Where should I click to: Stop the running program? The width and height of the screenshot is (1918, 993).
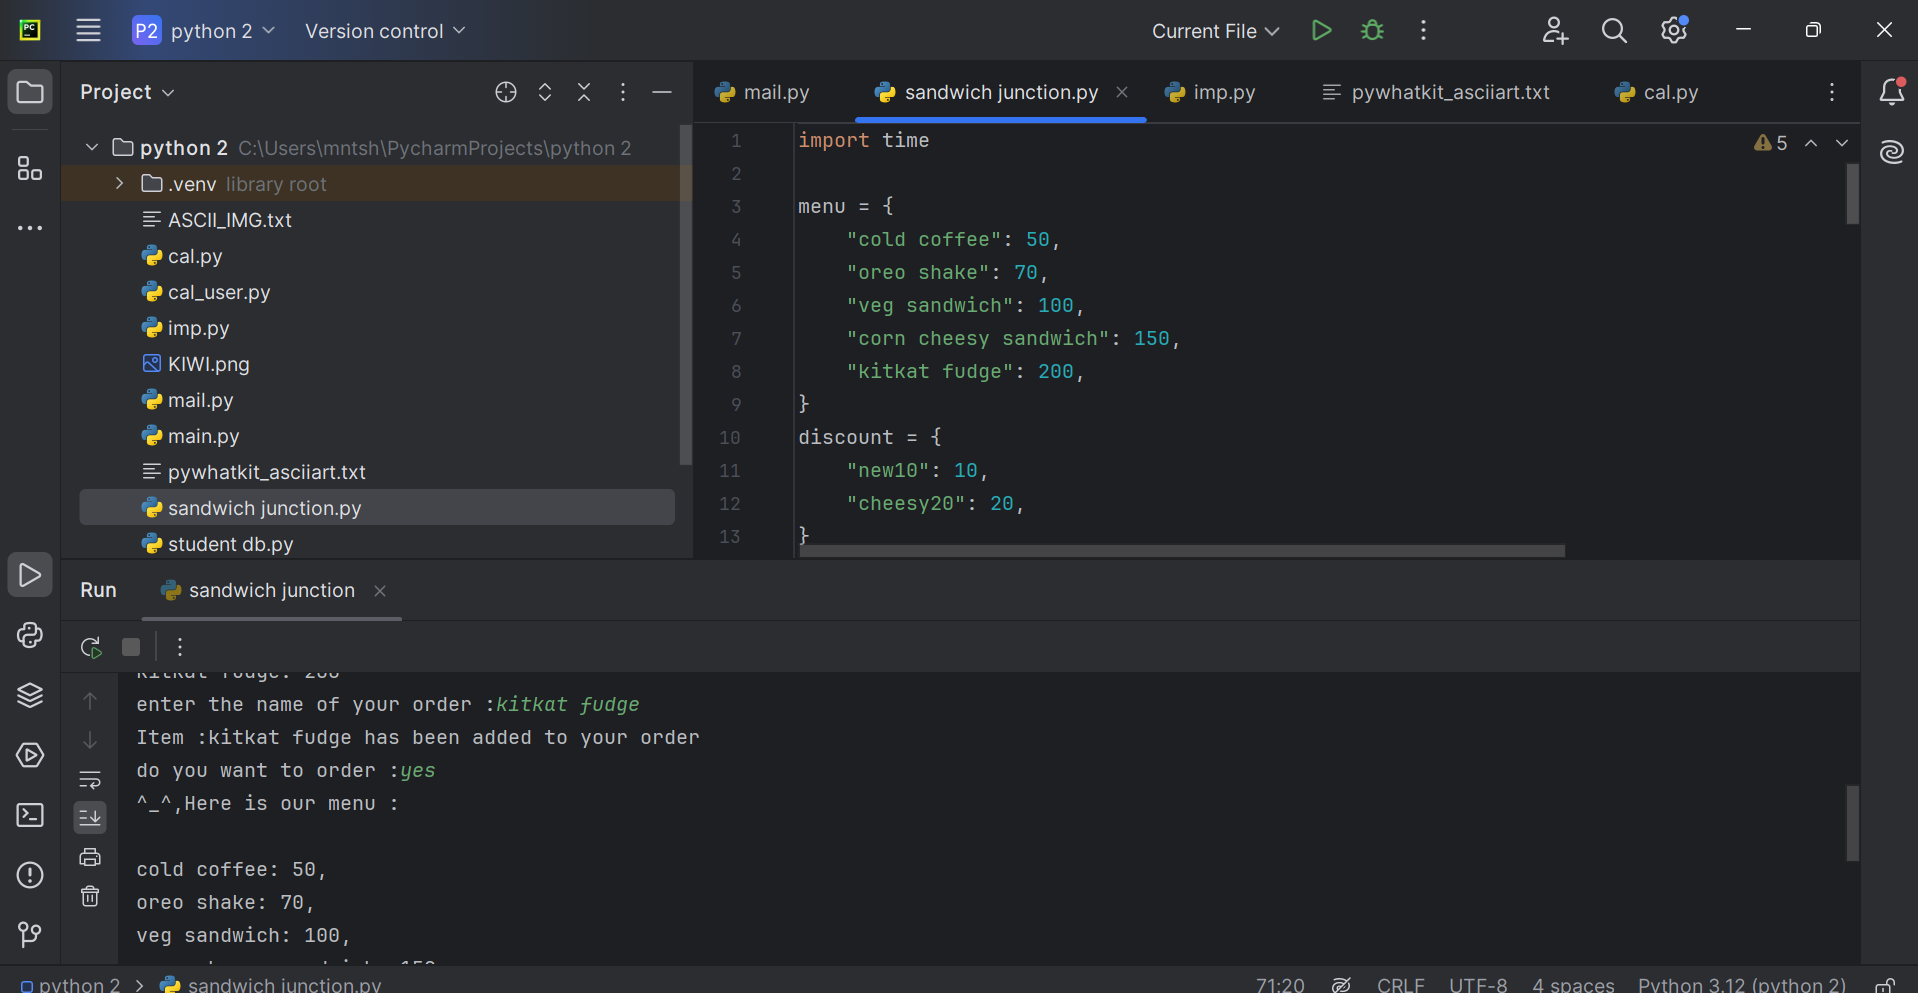click(x=131, y=647)
